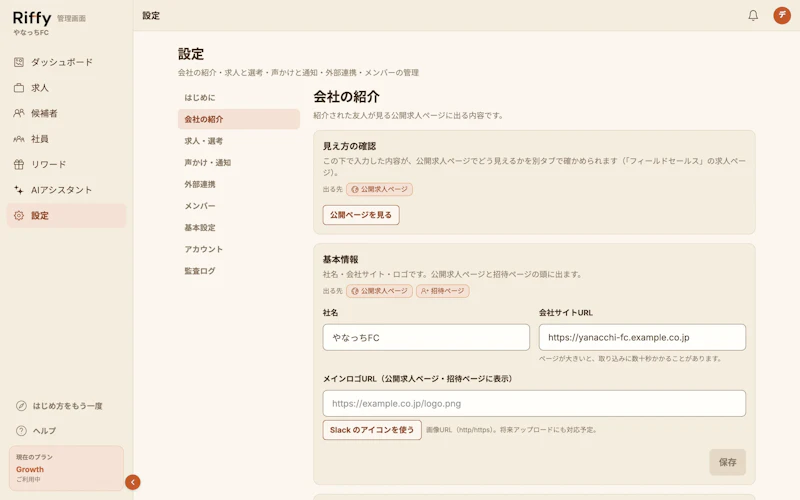Select 会社の紹介 settings tab
The width and height of the screenshot is (800, 500).
(x=238, y=119)
